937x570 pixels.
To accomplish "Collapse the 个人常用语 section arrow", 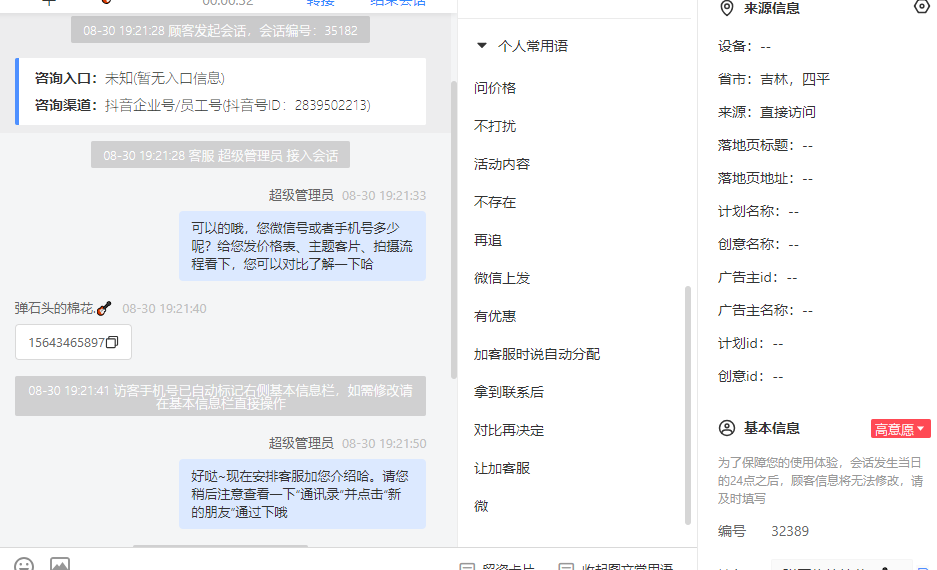I will 482,45.
